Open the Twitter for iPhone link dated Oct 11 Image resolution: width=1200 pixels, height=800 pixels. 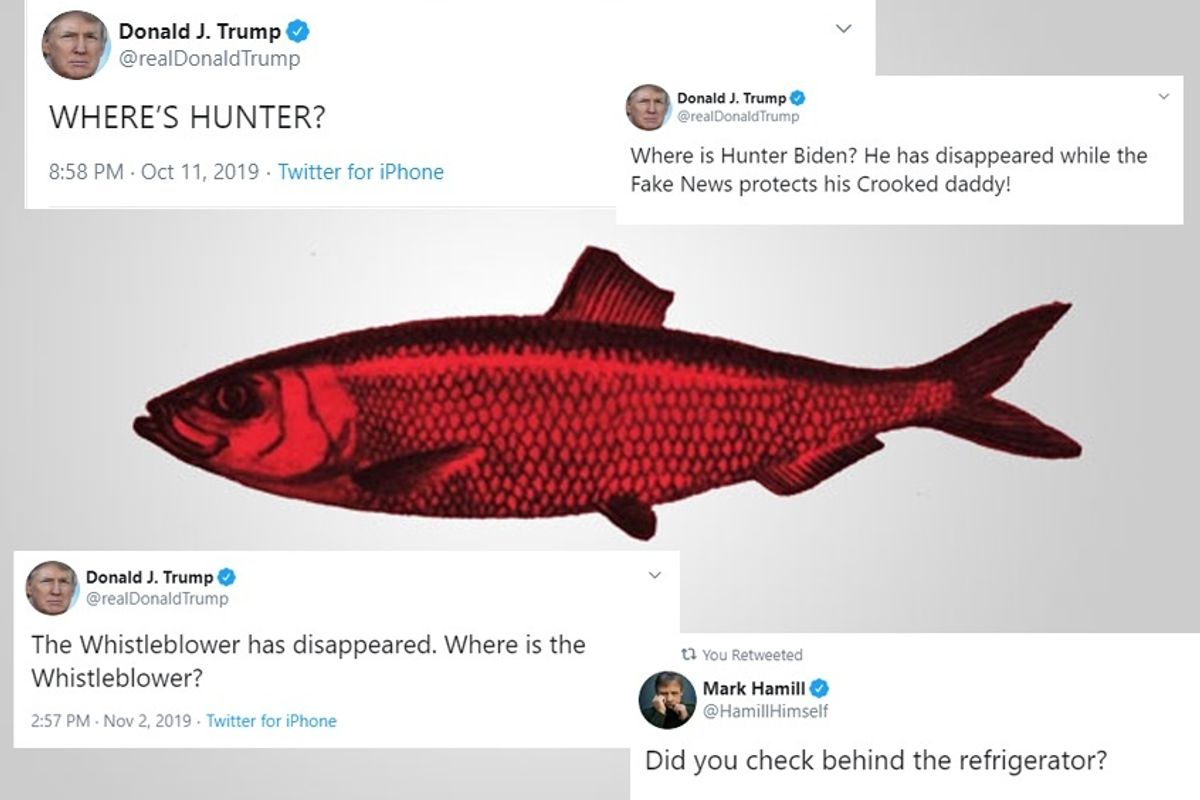[361, 172]
